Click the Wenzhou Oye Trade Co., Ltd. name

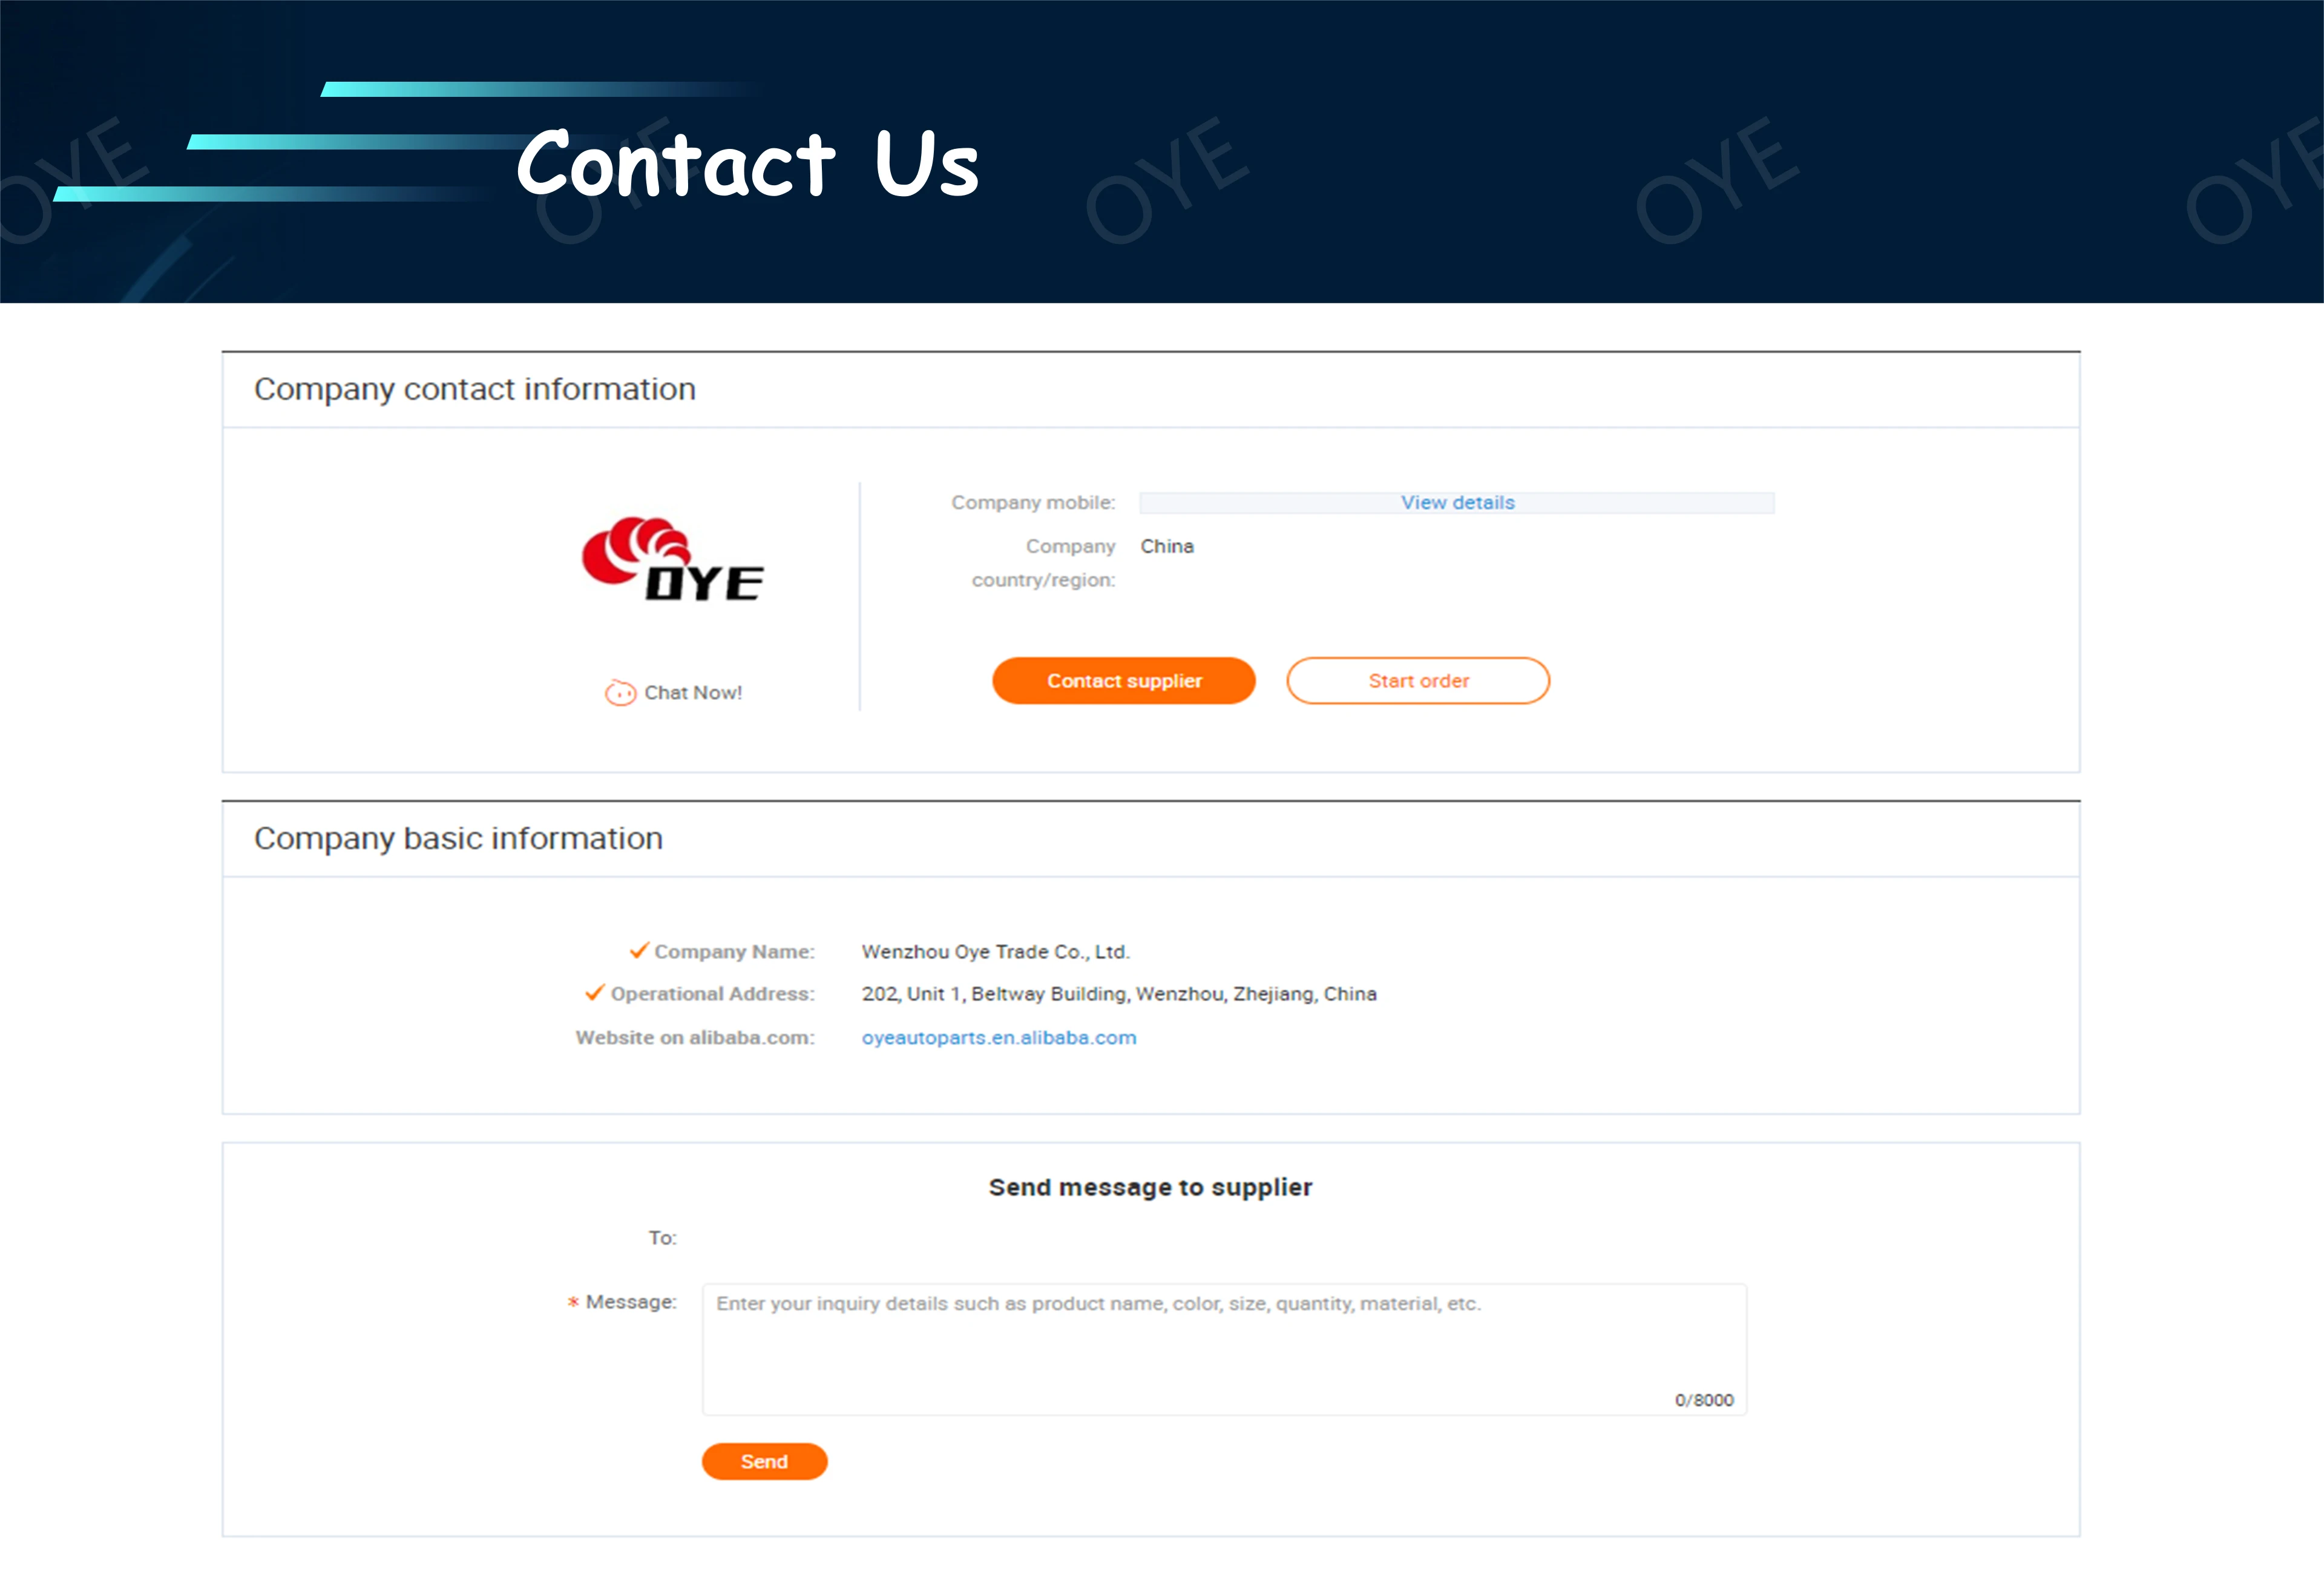point(996,951)
